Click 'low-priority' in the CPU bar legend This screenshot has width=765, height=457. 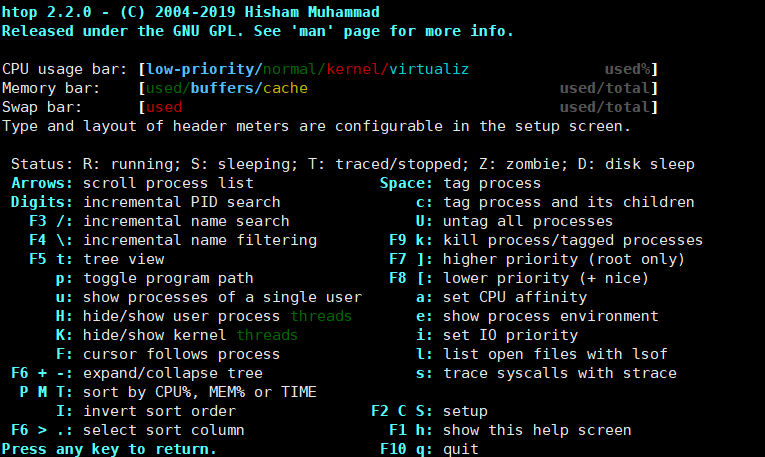tap(200, 69)
